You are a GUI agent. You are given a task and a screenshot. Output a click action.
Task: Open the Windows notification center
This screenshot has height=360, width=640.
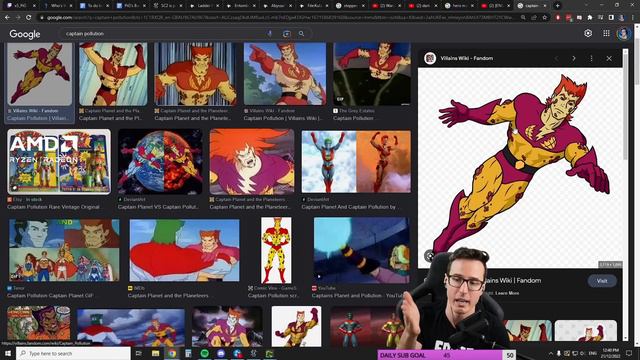tap(629, 353)
